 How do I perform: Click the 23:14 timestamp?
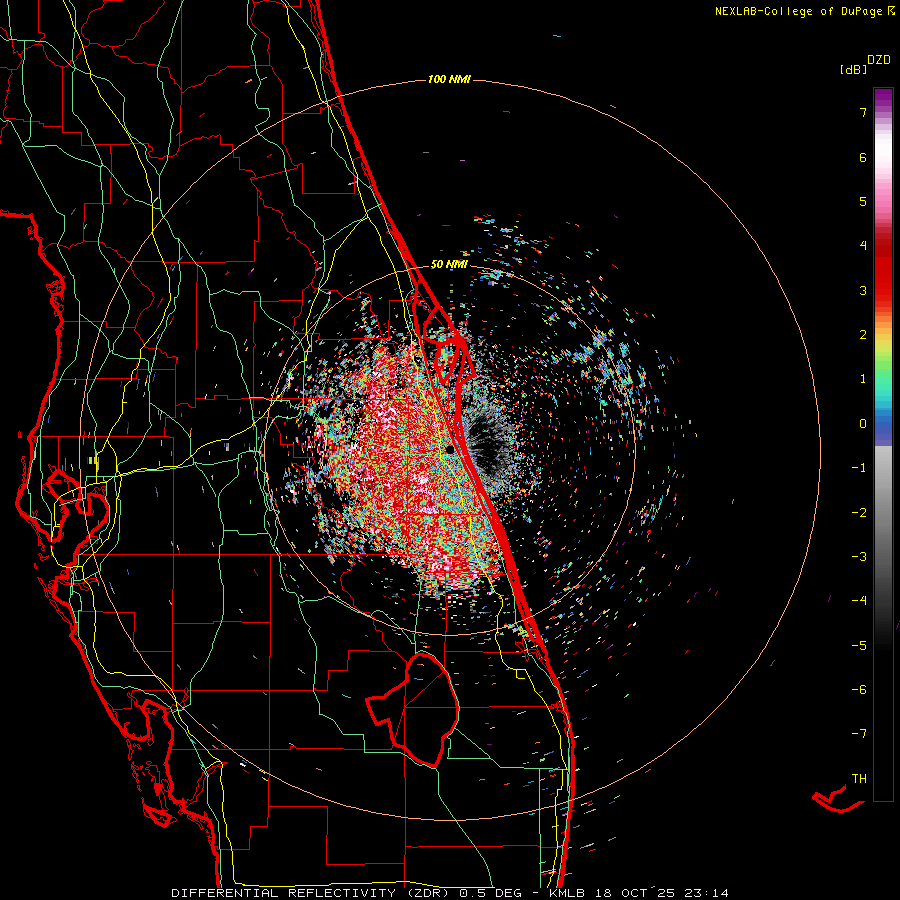[706, 893]
